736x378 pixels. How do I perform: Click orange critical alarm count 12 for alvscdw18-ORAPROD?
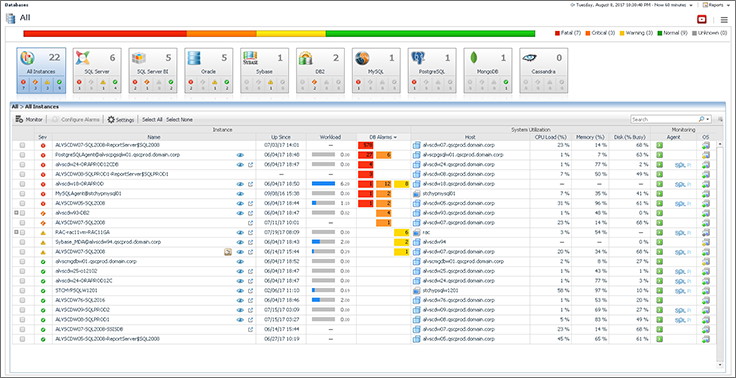point(384,184)
